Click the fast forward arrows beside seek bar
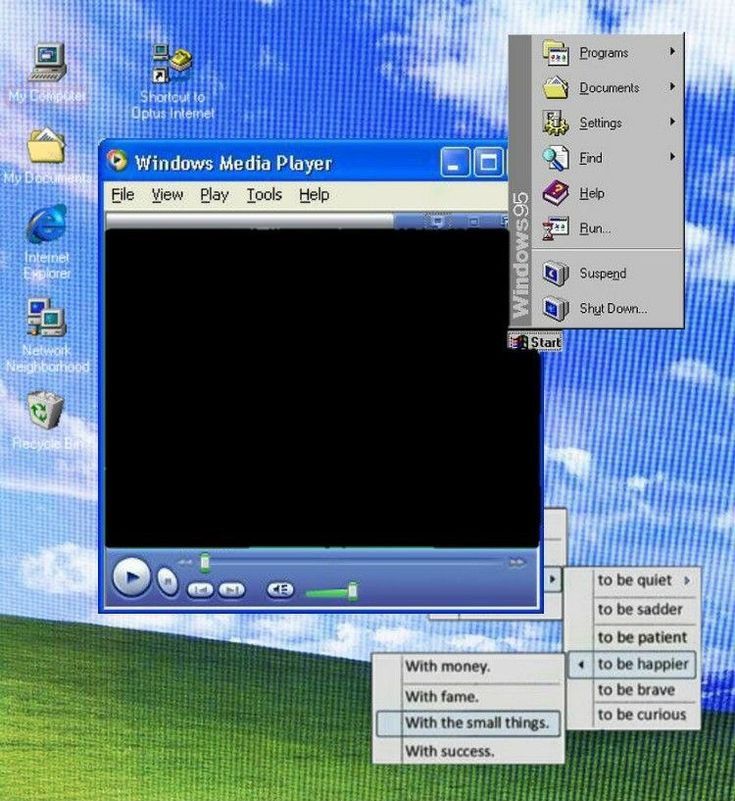Viewport: 735px width, 801px height. (x=517, y=562)
